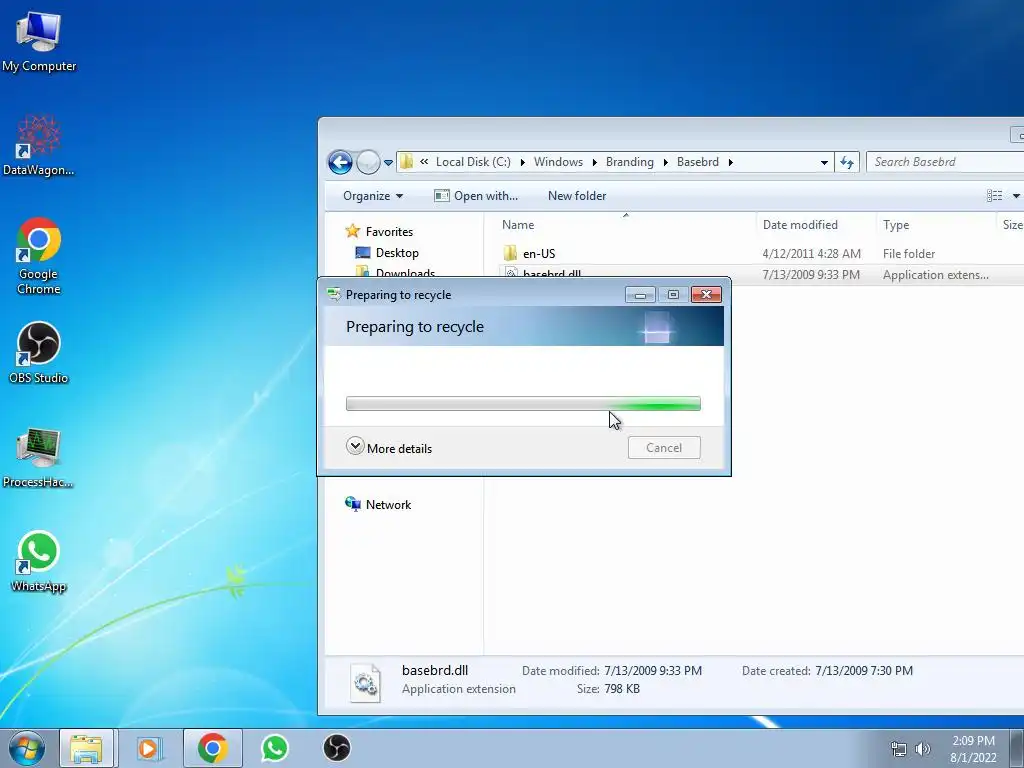Close the Preparing to recycle dialog

[x=706, y=295]
